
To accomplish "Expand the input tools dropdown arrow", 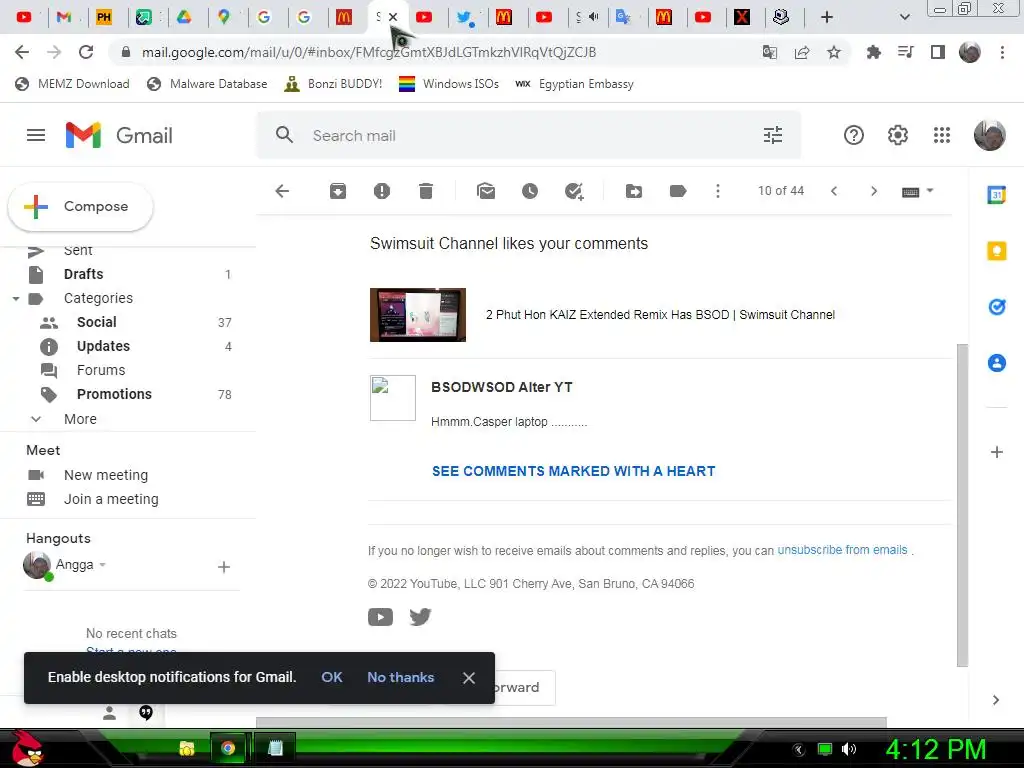I will pyautogui.click(x=930, y=191).
